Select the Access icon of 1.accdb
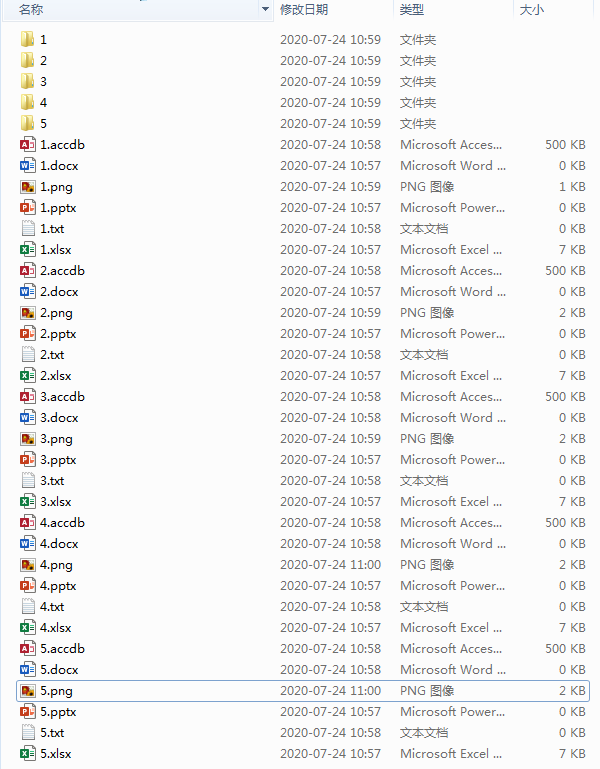 click(28, 144)
